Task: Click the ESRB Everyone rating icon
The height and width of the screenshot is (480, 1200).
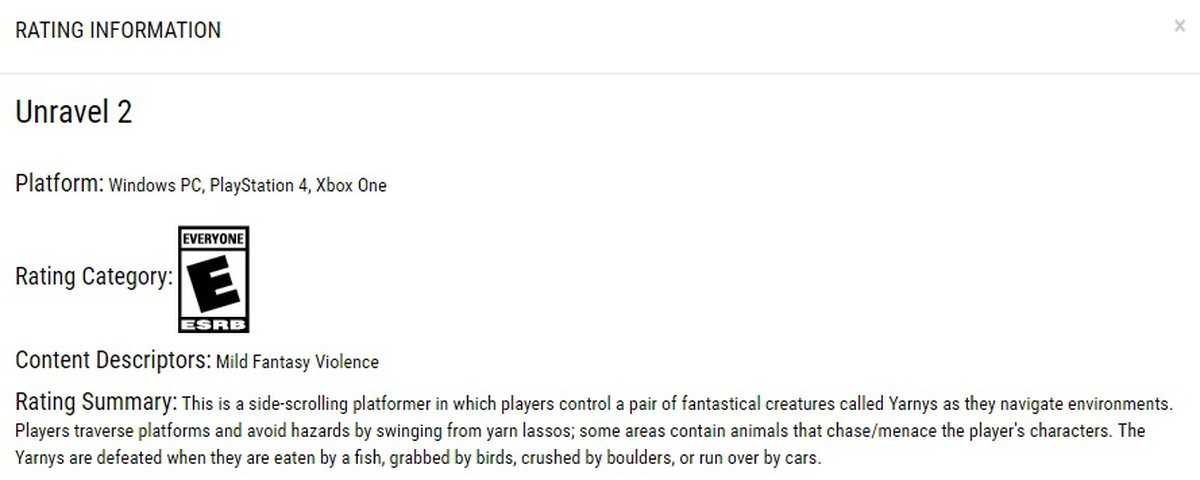Action: (x=213, y=279)
